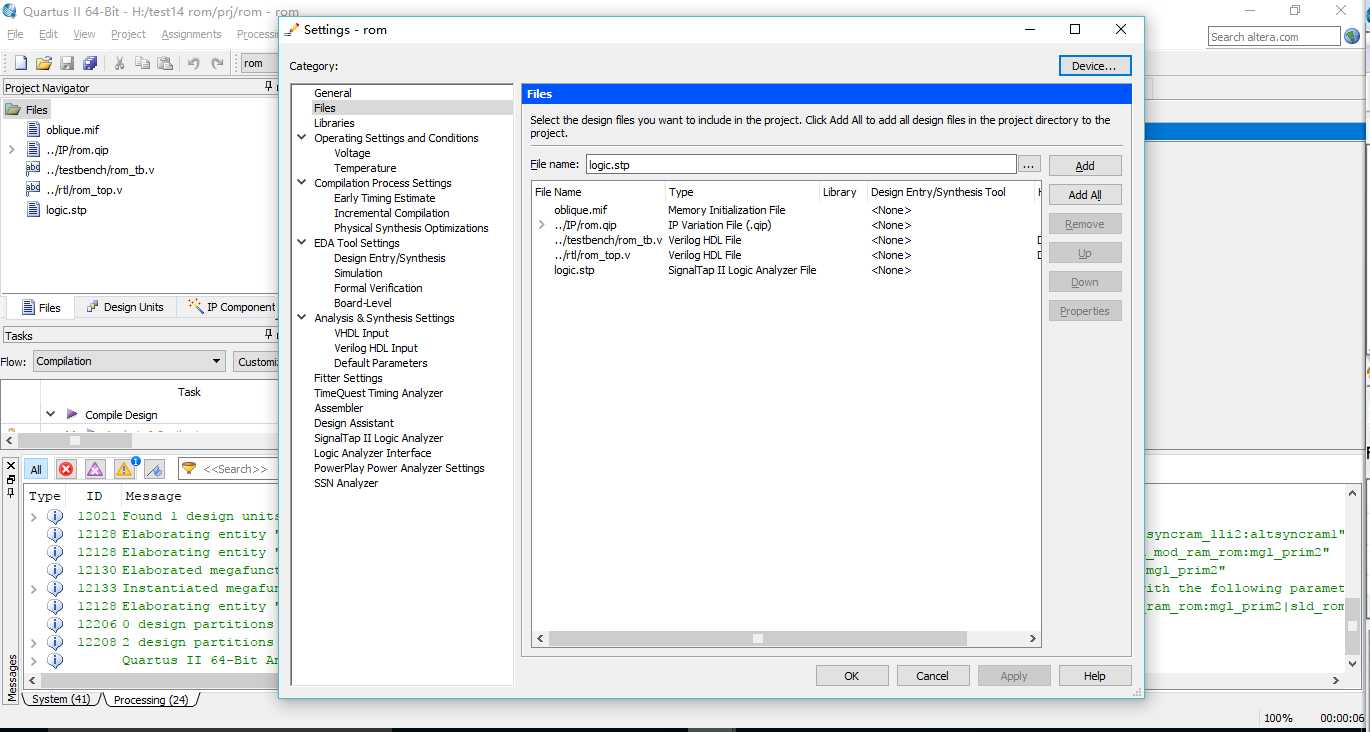The image size is (1370, 732).
Task: Collapse Analysis & Synthesis Settings category
Action: (302, 318)
